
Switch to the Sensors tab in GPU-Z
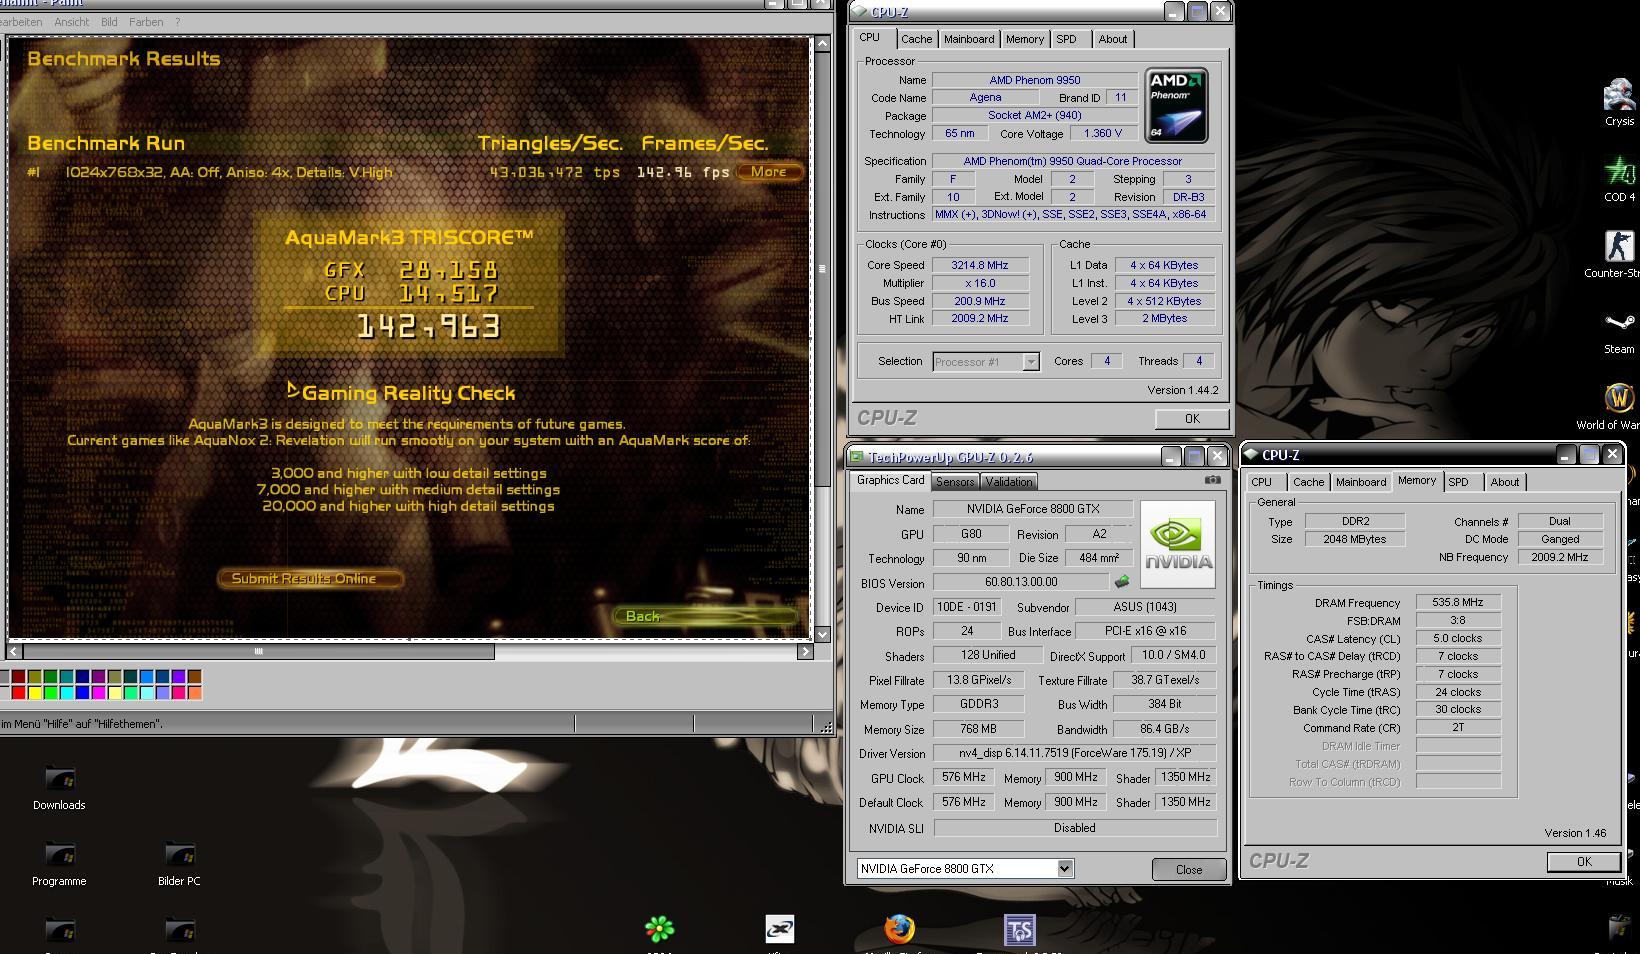[x=955, y=482]
